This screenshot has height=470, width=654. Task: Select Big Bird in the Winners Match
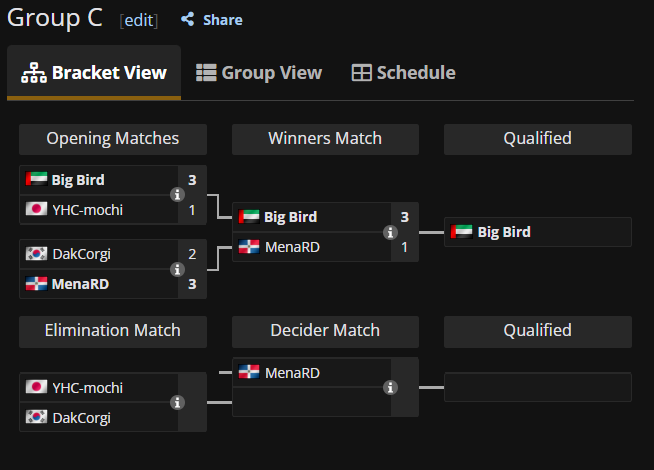(290, 217)
